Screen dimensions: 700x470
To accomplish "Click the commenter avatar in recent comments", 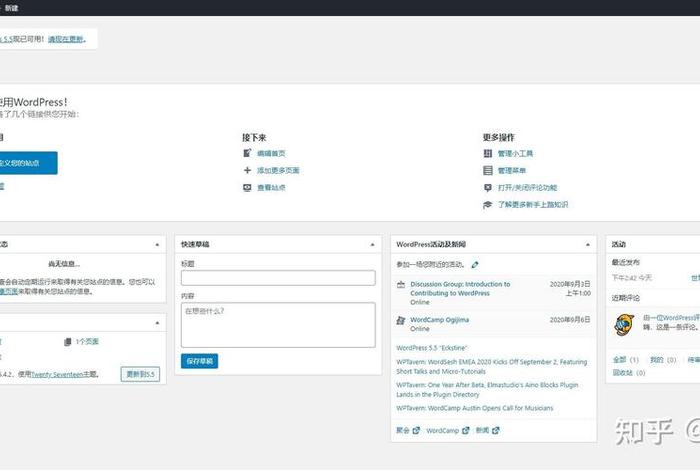I will [x=624, y=325].
